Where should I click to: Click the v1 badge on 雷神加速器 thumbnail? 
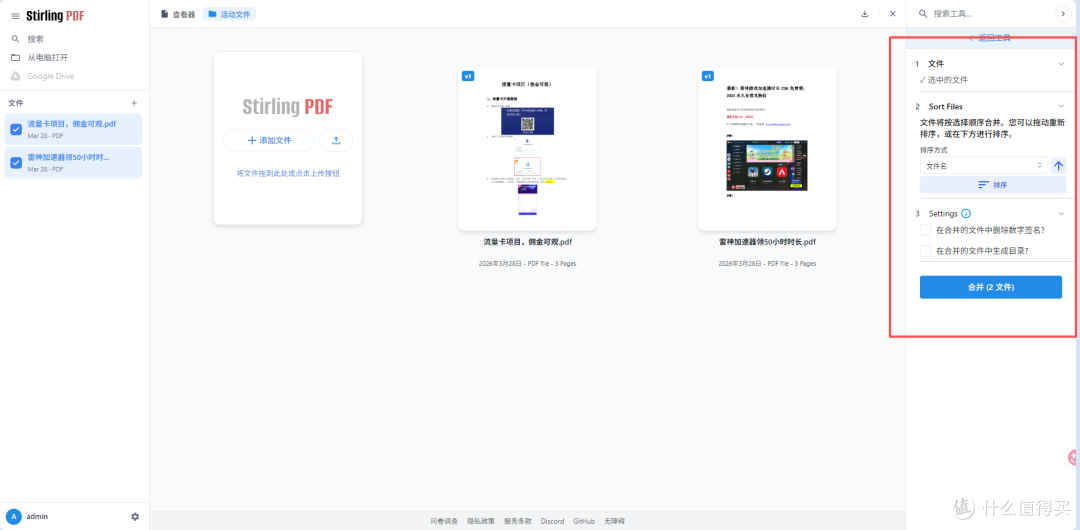707,76
